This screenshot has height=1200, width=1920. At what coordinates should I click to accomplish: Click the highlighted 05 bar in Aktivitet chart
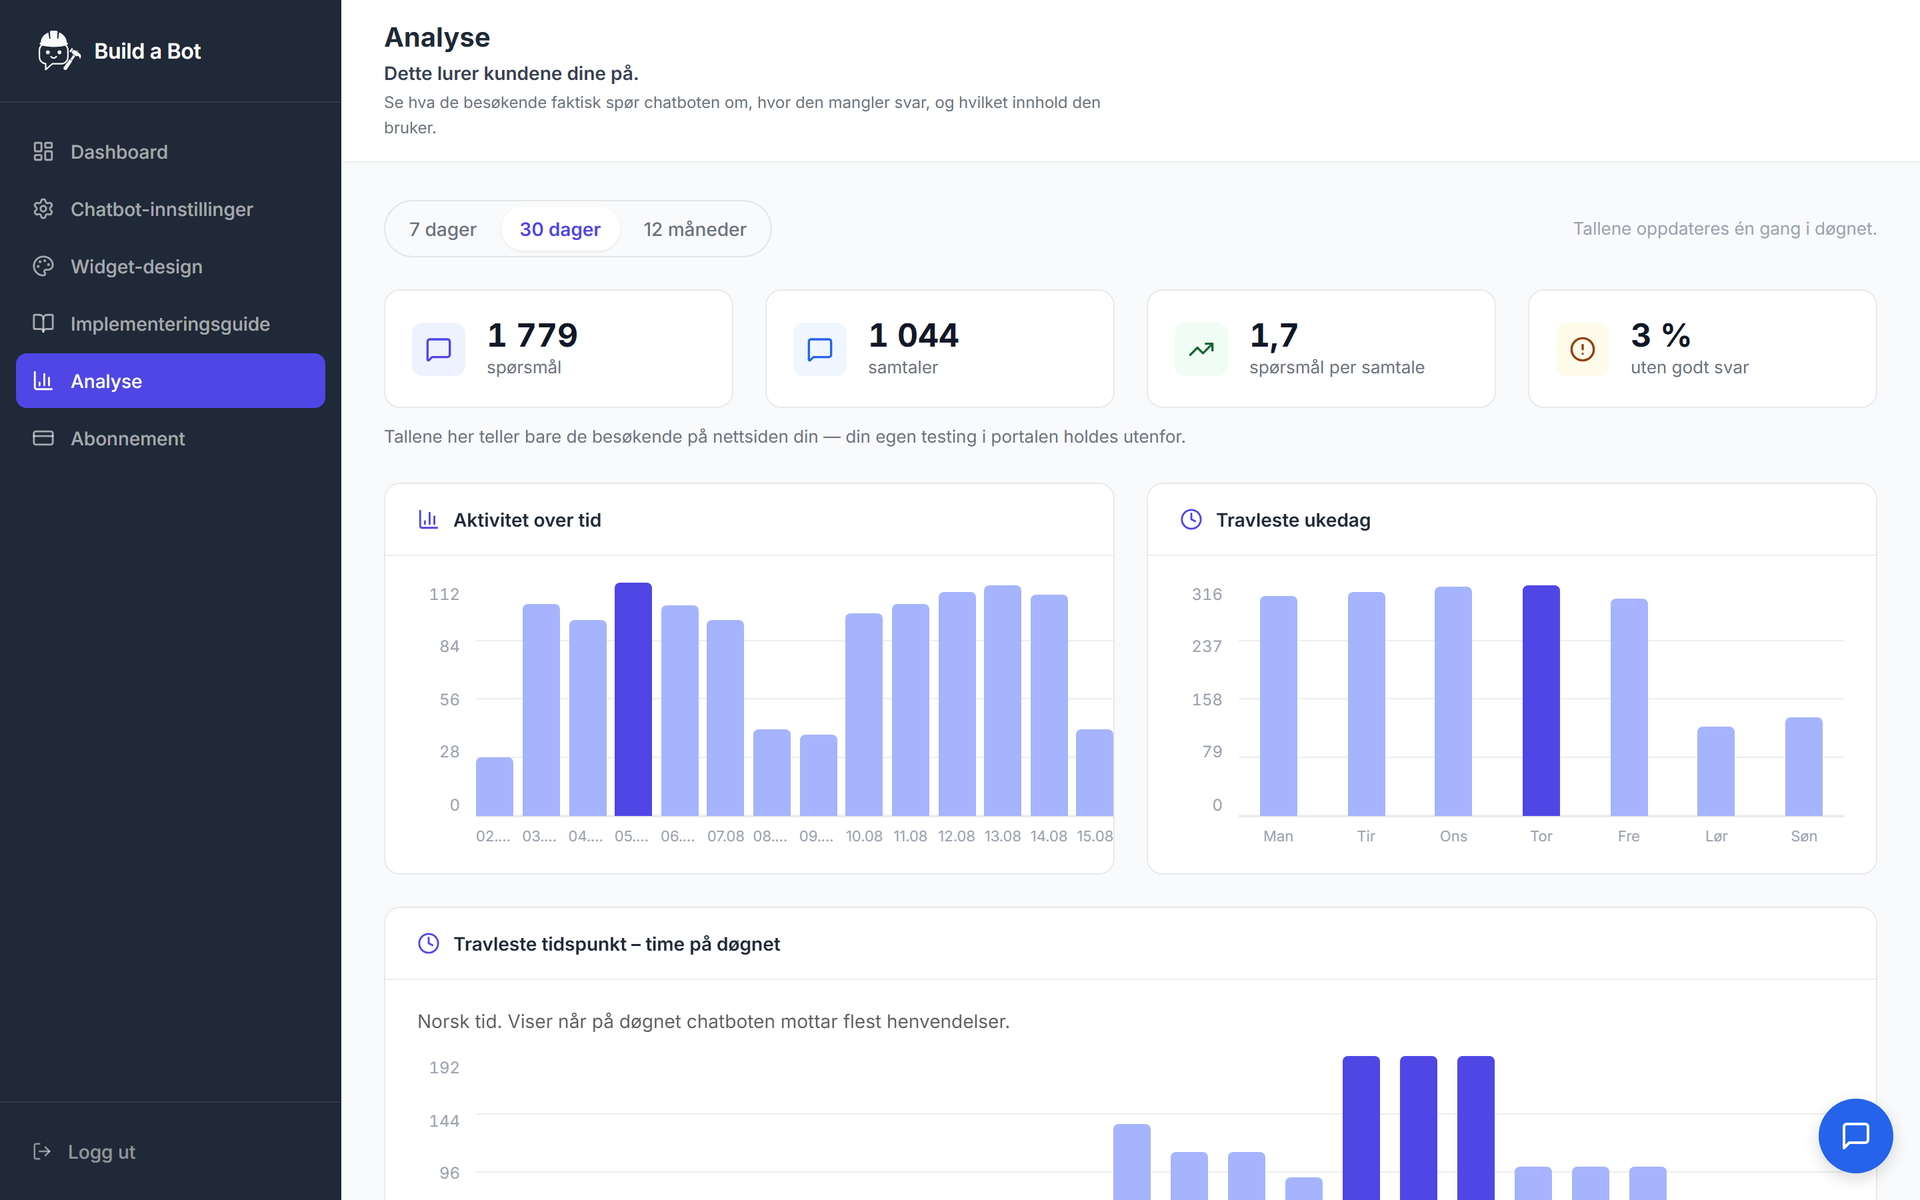click(633, 699)
